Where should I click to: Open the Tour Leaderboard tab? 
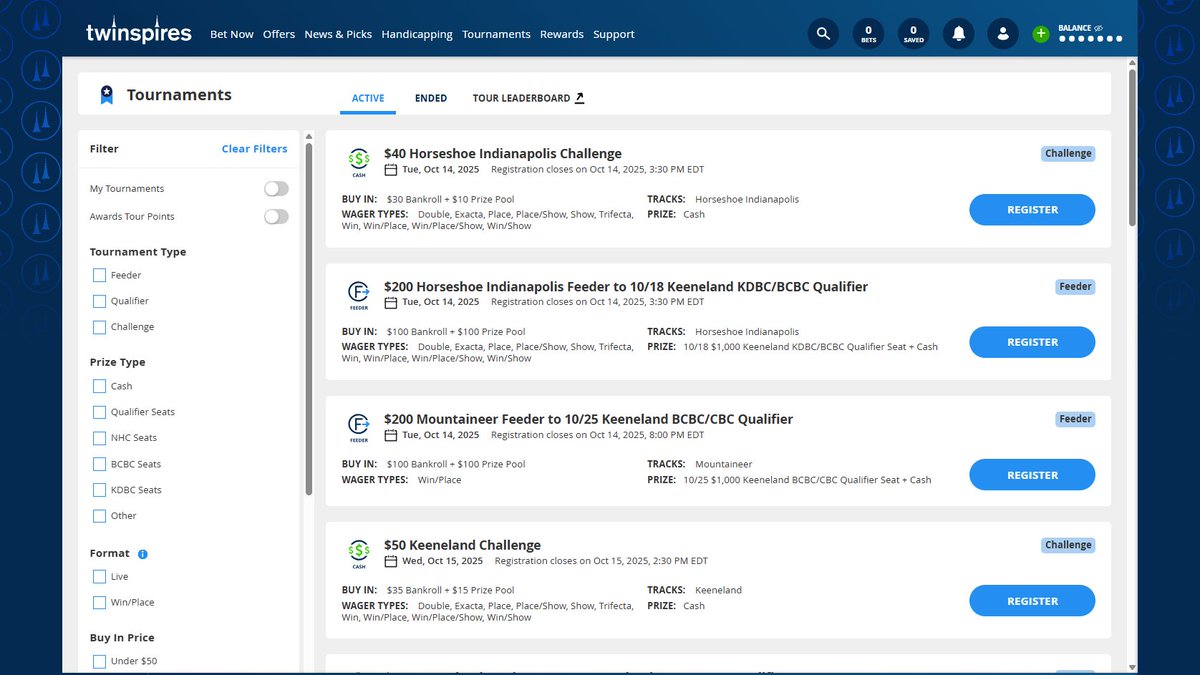[529, 98]
